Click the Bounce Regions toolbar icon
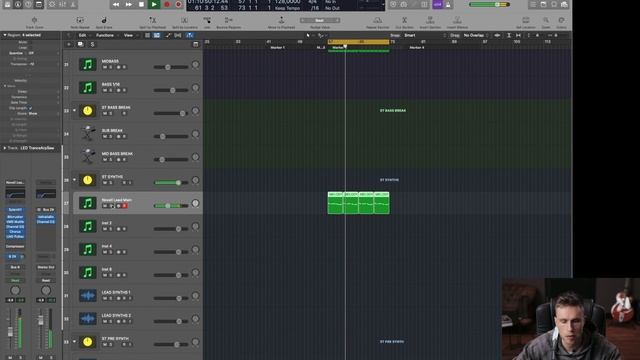The width and height of the screenshot is (640, 360). (x=229, y=20)
